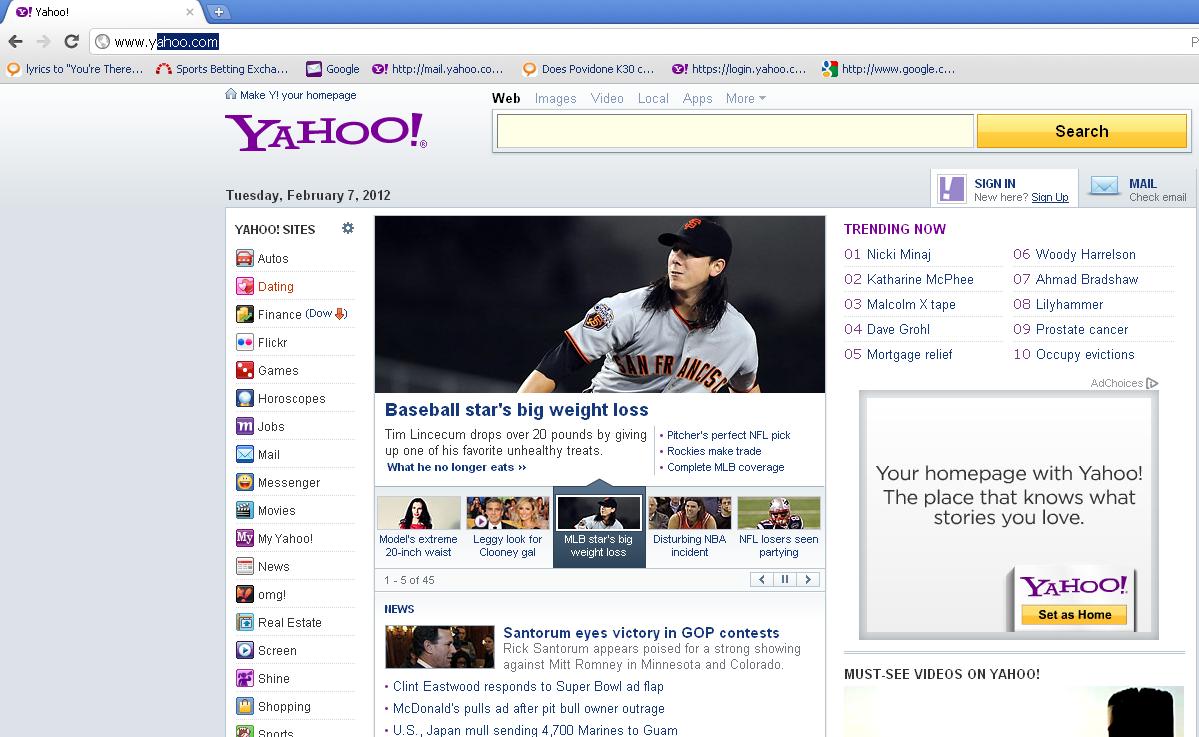Pause the featured stories slideshow
This screenshot has width=1199, height=737.
[785, 580]
